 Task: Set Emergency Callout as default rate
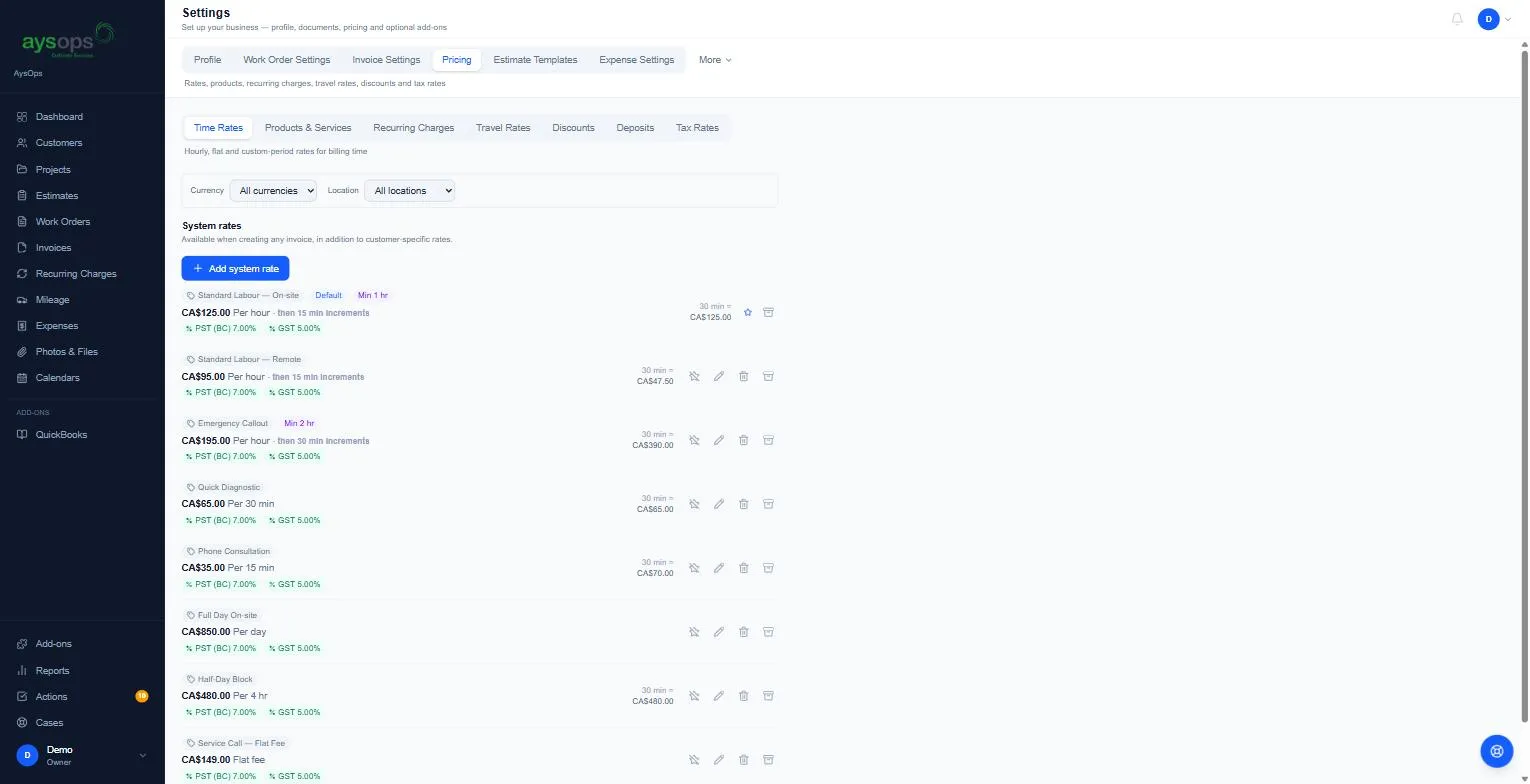694,440
